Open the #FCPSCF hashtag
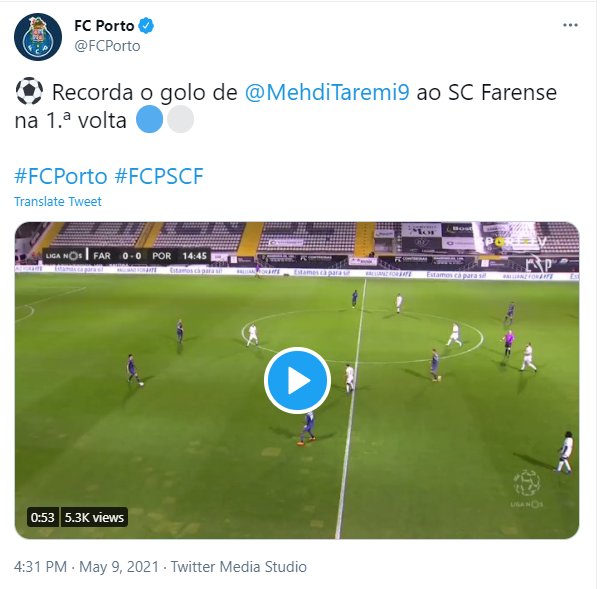 pos(159,176)
